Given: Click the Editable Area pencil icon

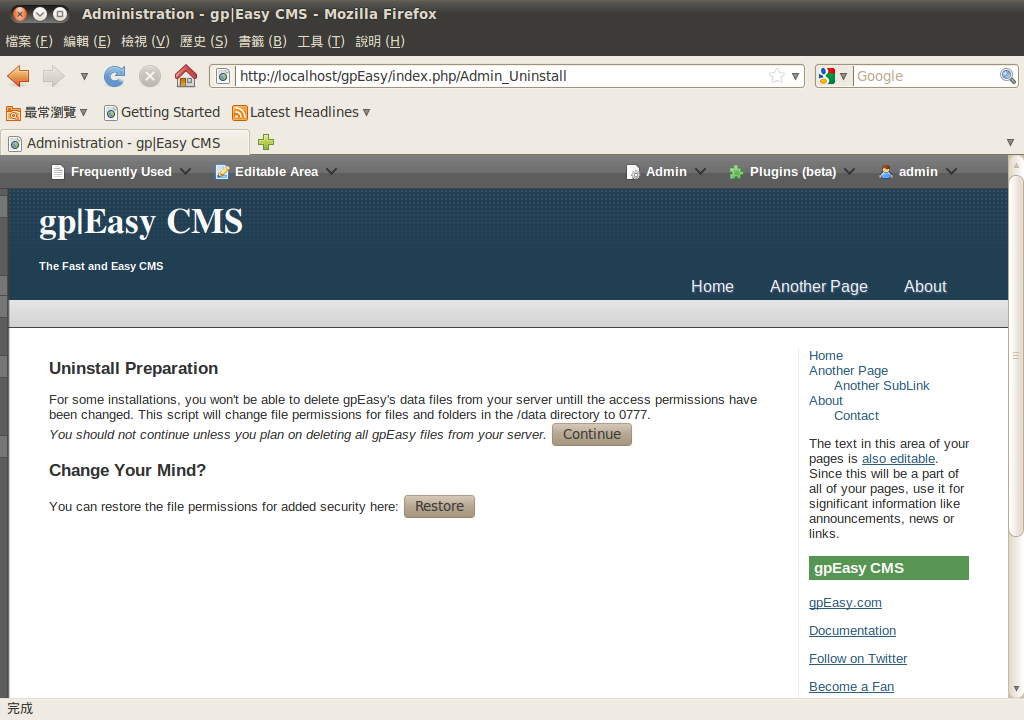Looking at the screenshot, I should tap(222, 172).
